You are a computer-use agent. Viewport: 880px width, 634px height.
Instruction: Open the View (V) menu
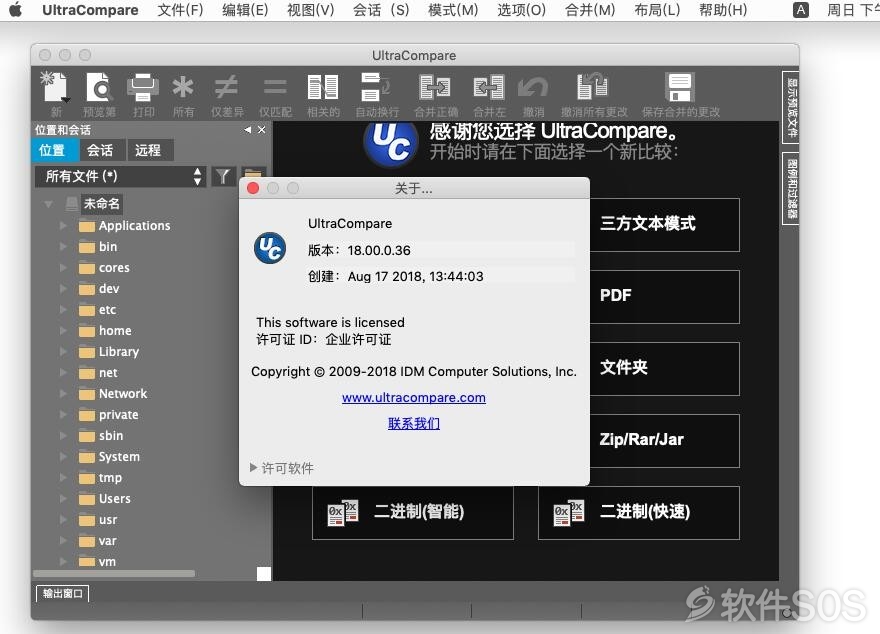click(310, 10)
